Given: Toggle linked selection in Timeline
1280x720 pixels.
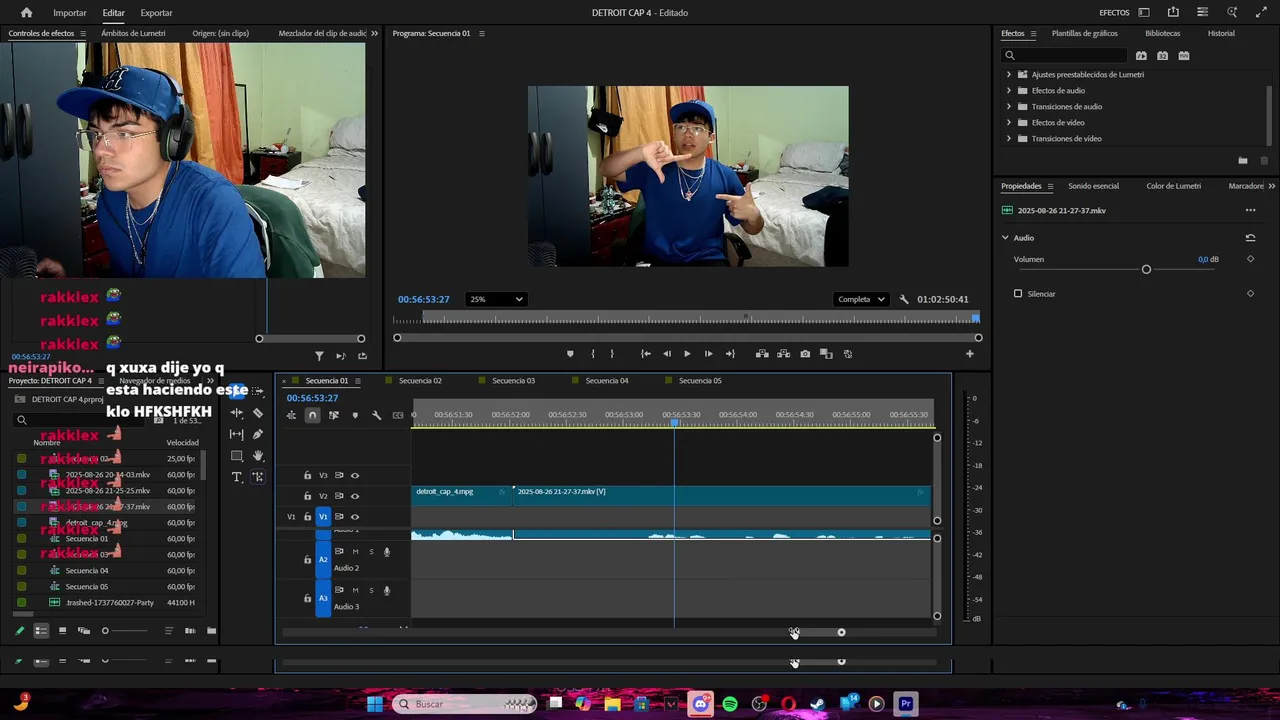Looking at the screenshot, I should coord(333,415).
